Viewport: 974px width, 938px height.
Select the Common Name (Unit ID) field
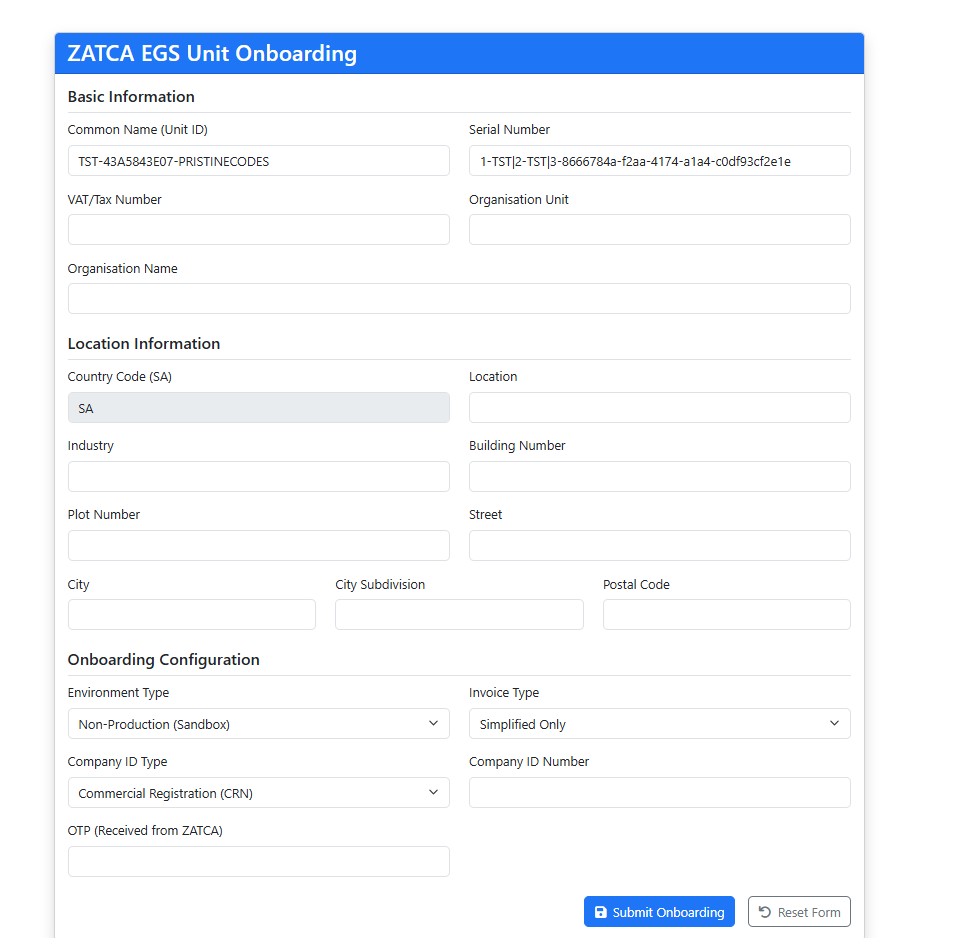(258, 160)
